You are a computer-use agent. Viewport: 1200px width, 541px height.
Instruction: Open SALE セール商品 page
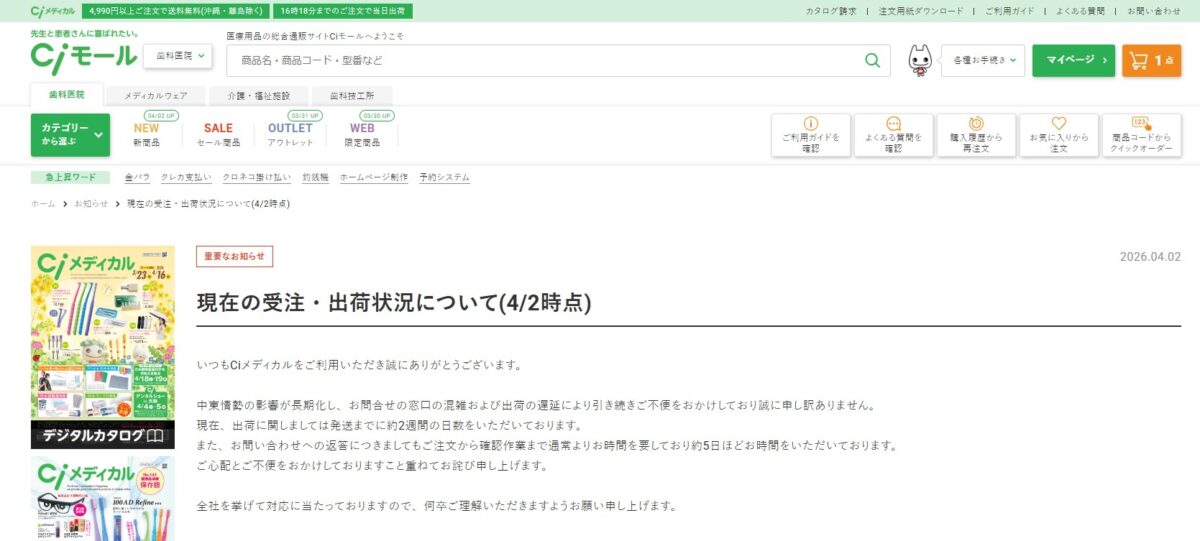218,134
